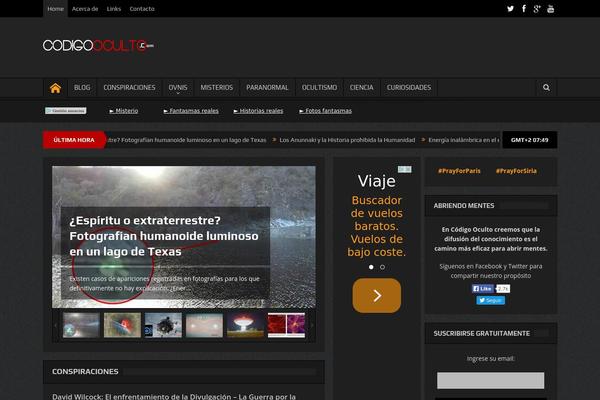Open the OCULTISMO menu item
The width and height of the screenshot is (600, 400).
tap(319, 88)
